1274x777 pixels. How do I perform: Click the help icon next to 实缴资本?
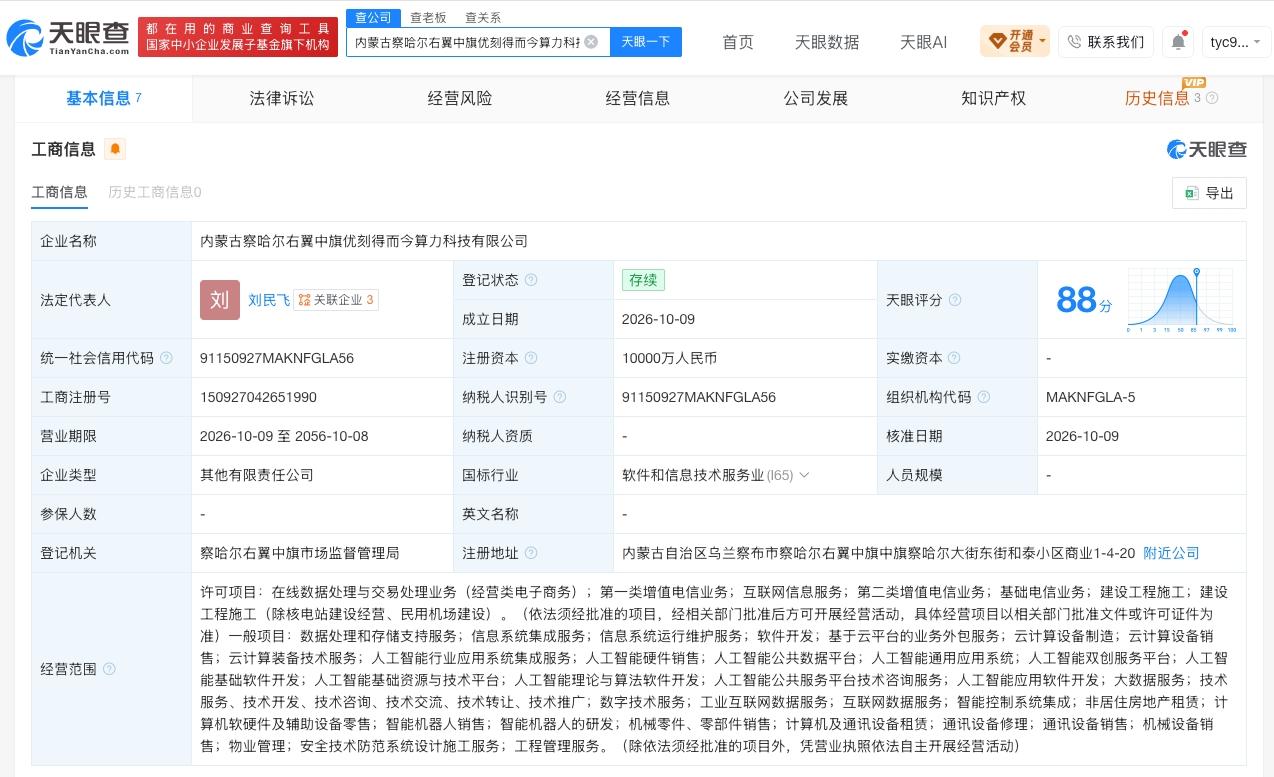pyautogui.click(x=955, y=358)
